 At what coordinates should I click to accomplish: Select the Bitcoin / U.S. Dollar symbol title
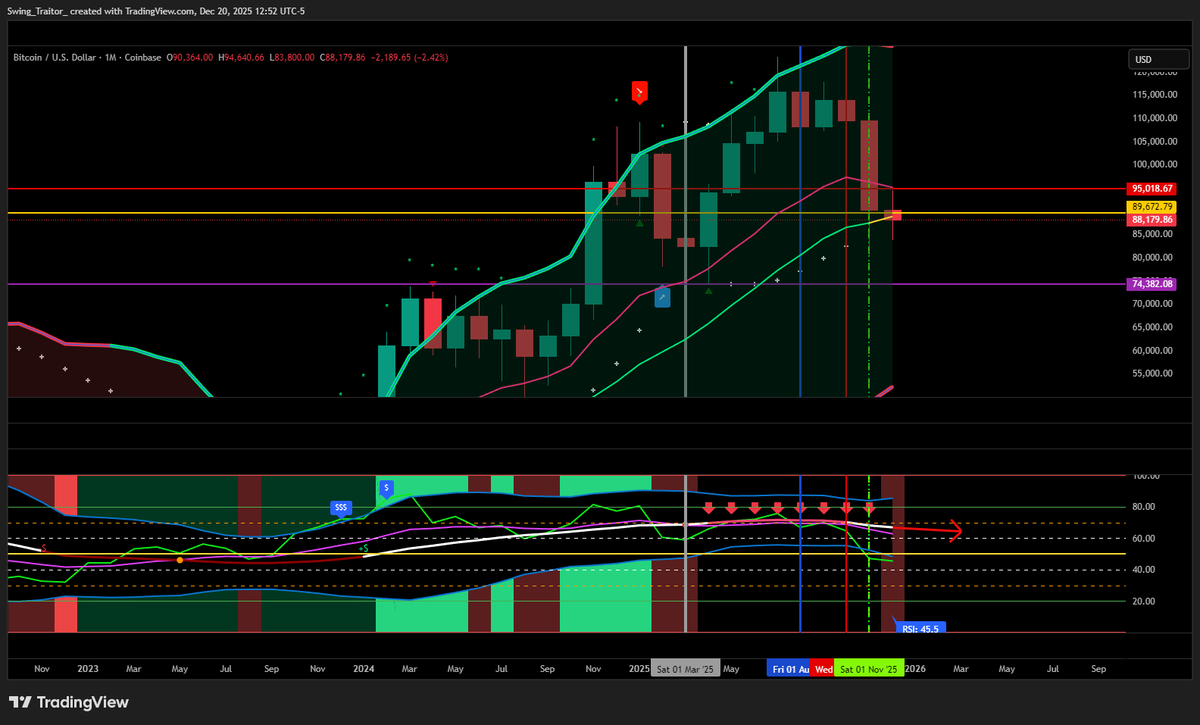coord(55,58)
